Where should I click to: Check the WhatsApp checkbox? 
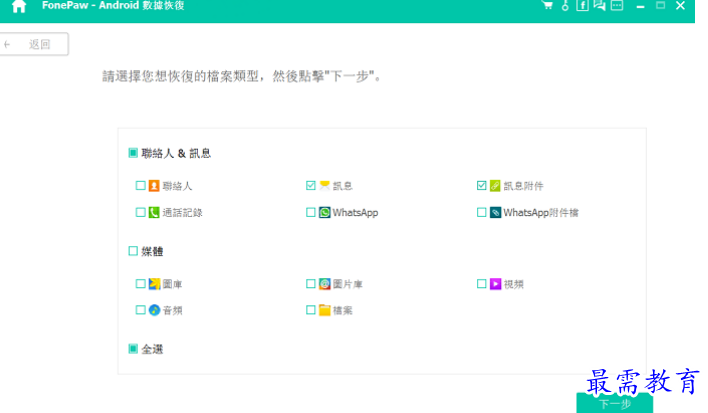[x=311, y=212]
